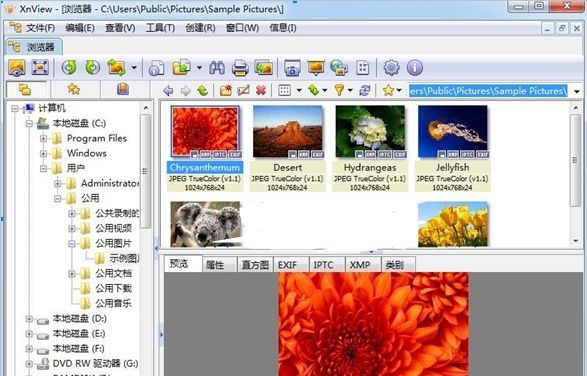Image resolution: width=587 pixels, height=376 pixels.
Task: Expand the address path history dropdown
Action: tap(577, 91)
